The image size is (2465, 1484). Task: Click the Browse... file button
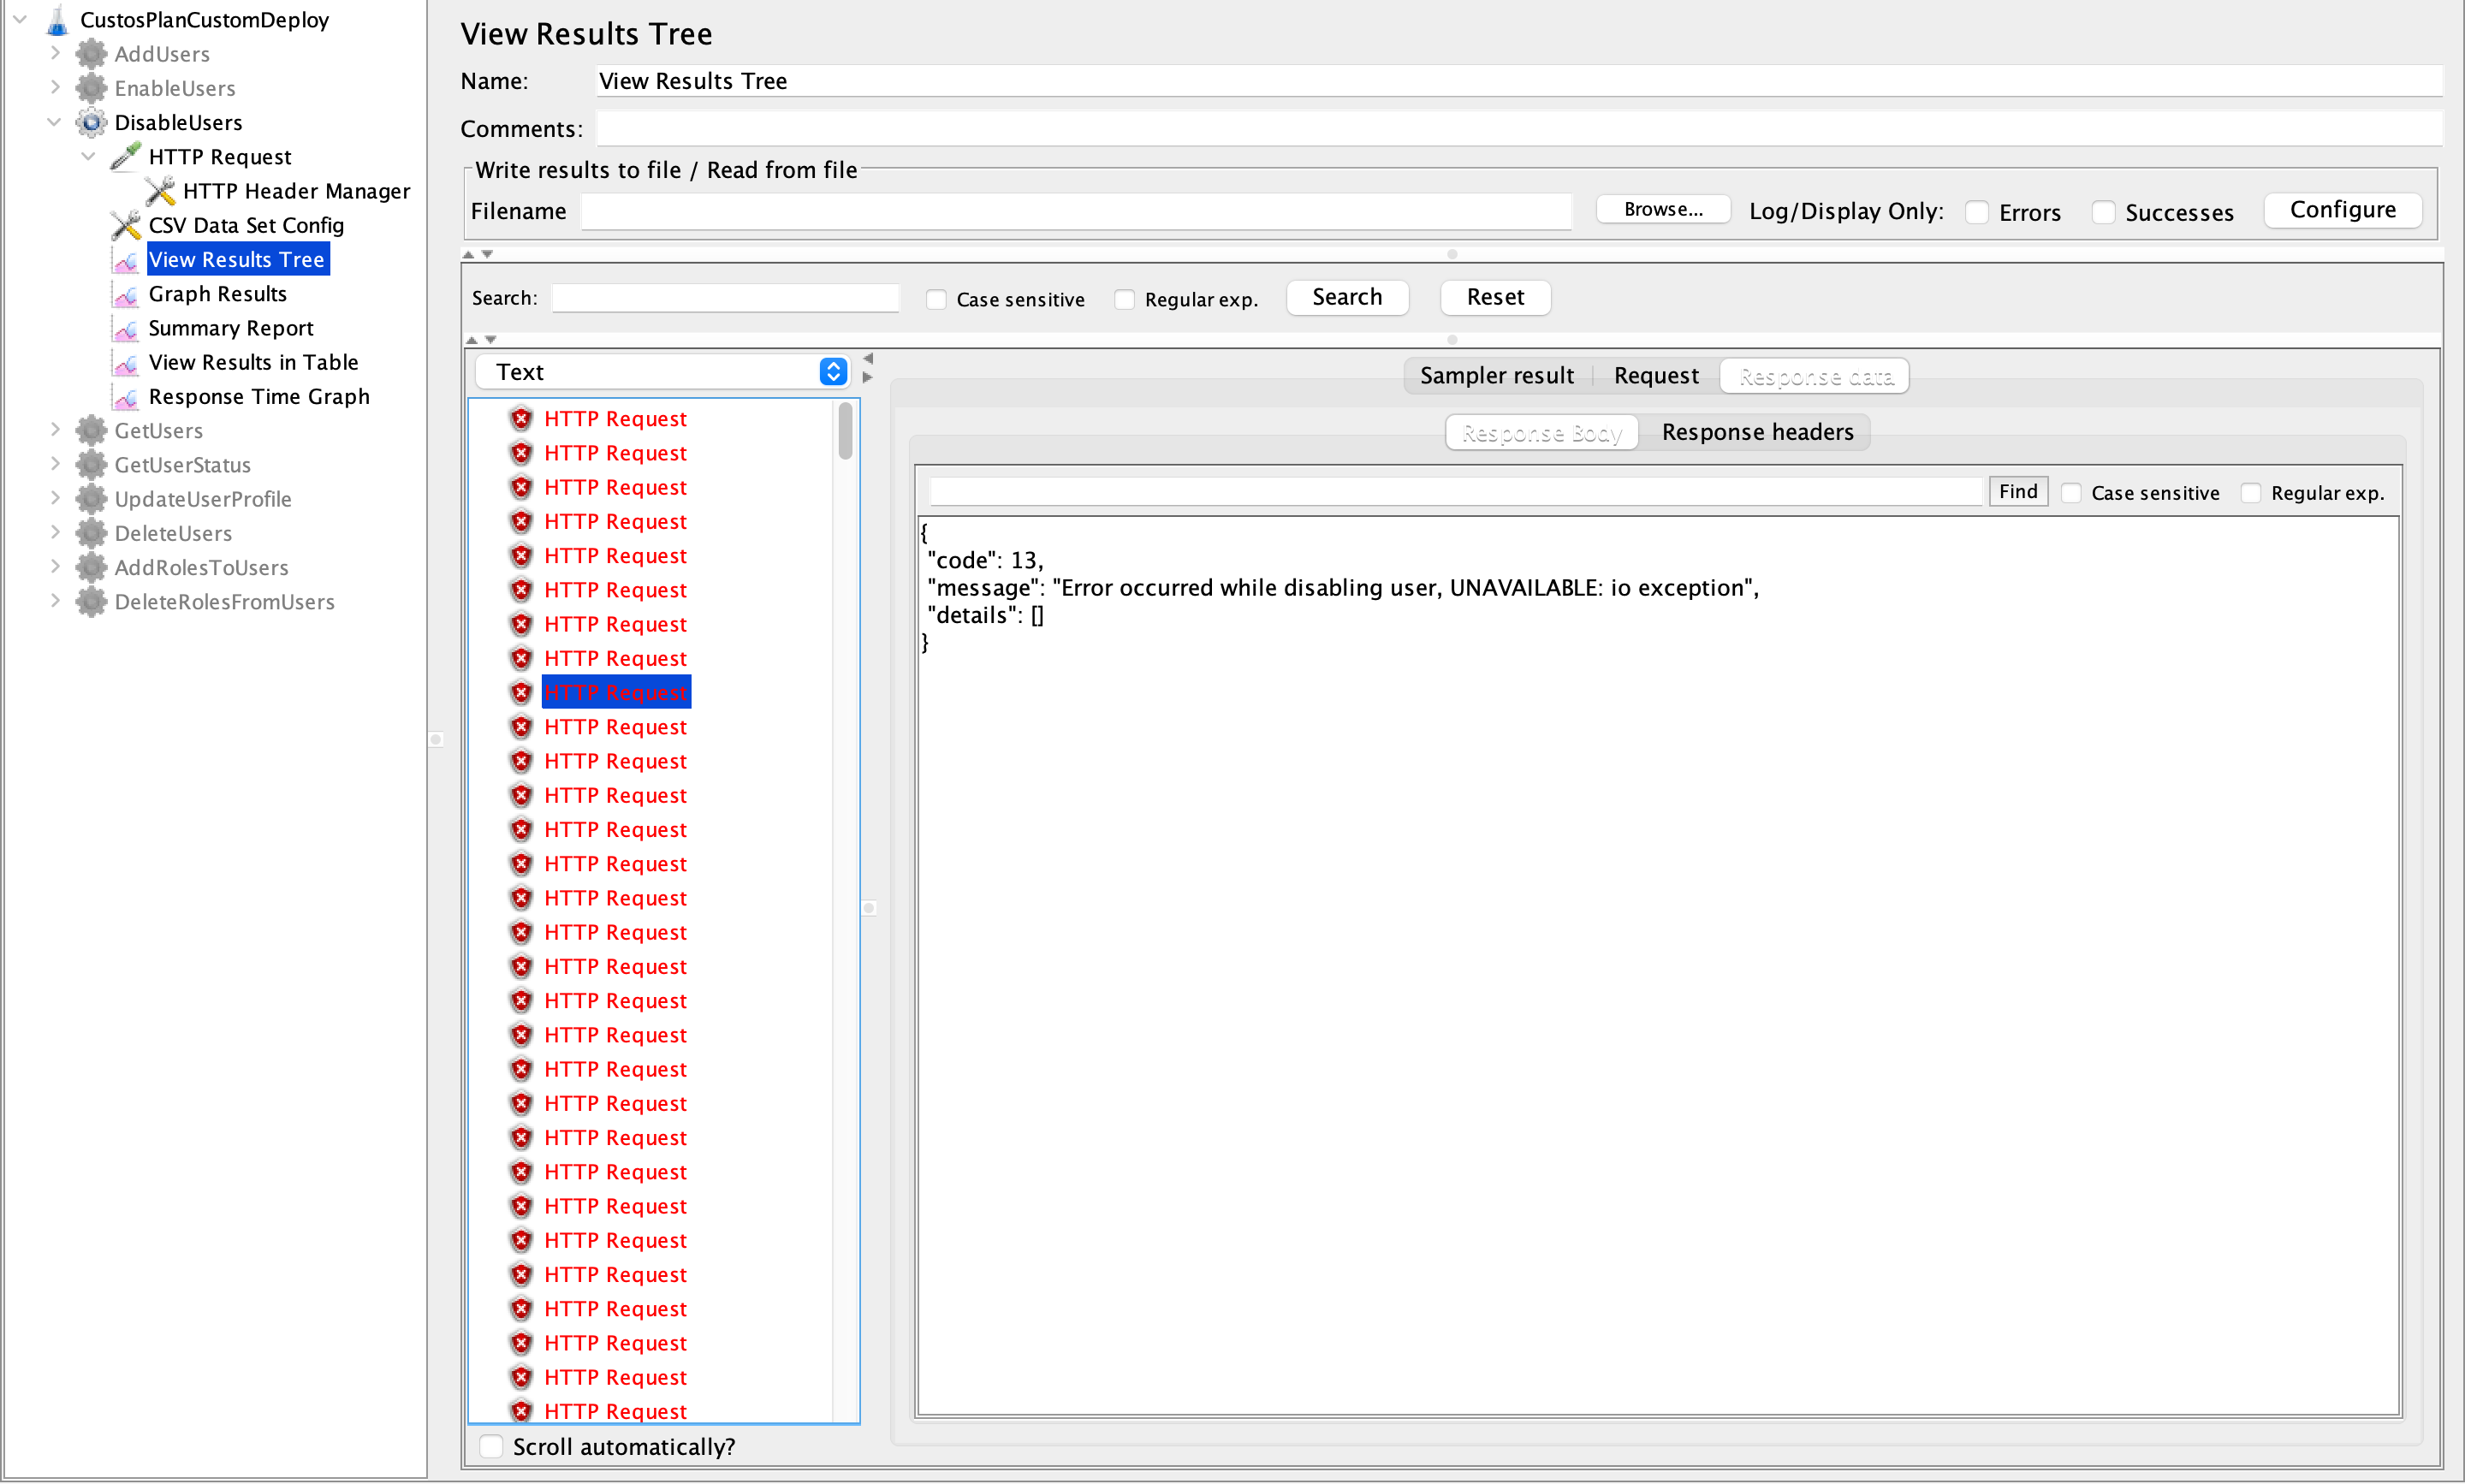point(1662,210)
